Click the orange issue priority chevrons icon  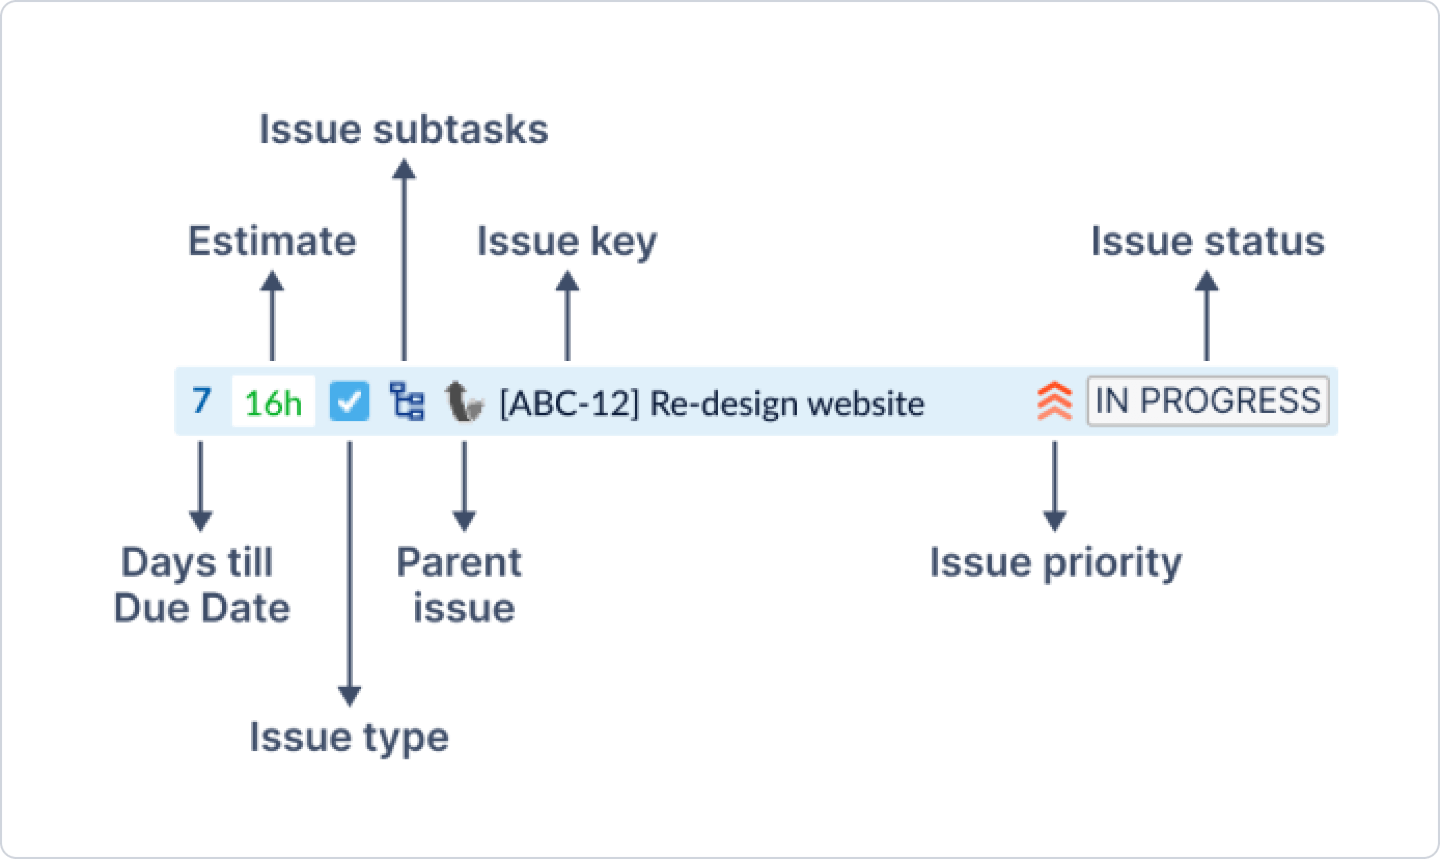1054,402
